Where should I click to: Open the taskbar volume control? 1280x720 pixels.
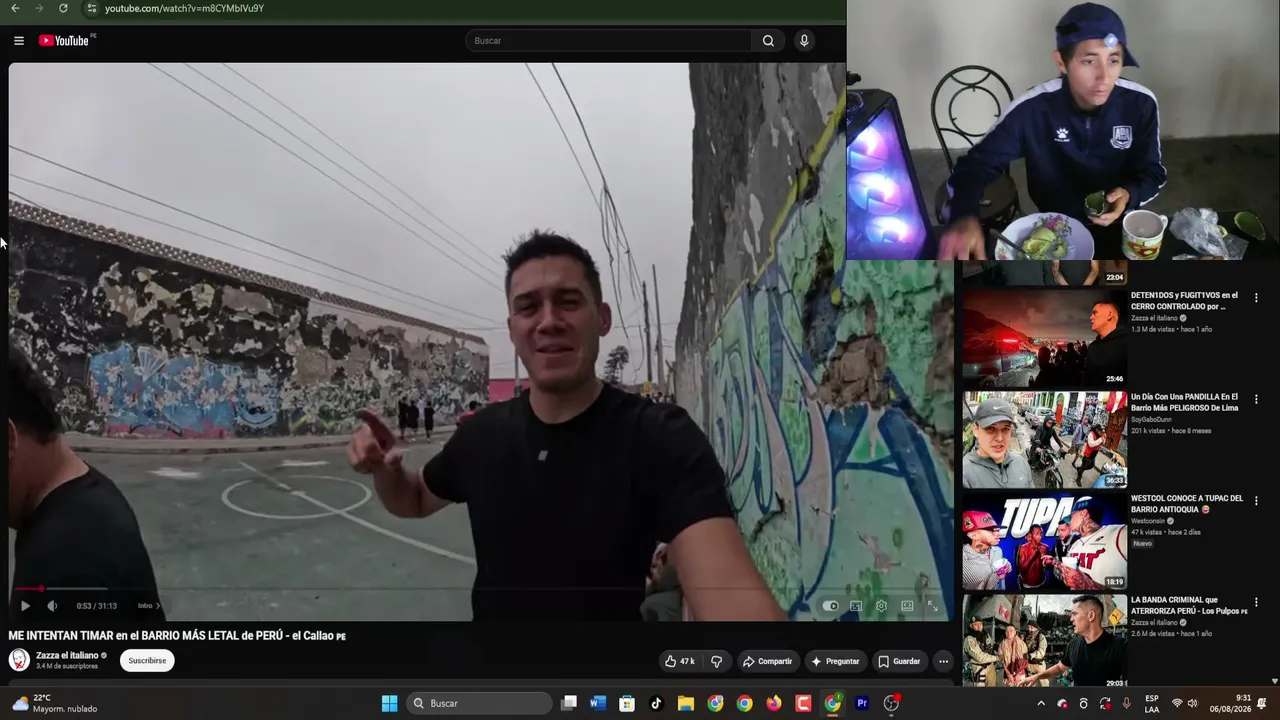pos(1192,704)
